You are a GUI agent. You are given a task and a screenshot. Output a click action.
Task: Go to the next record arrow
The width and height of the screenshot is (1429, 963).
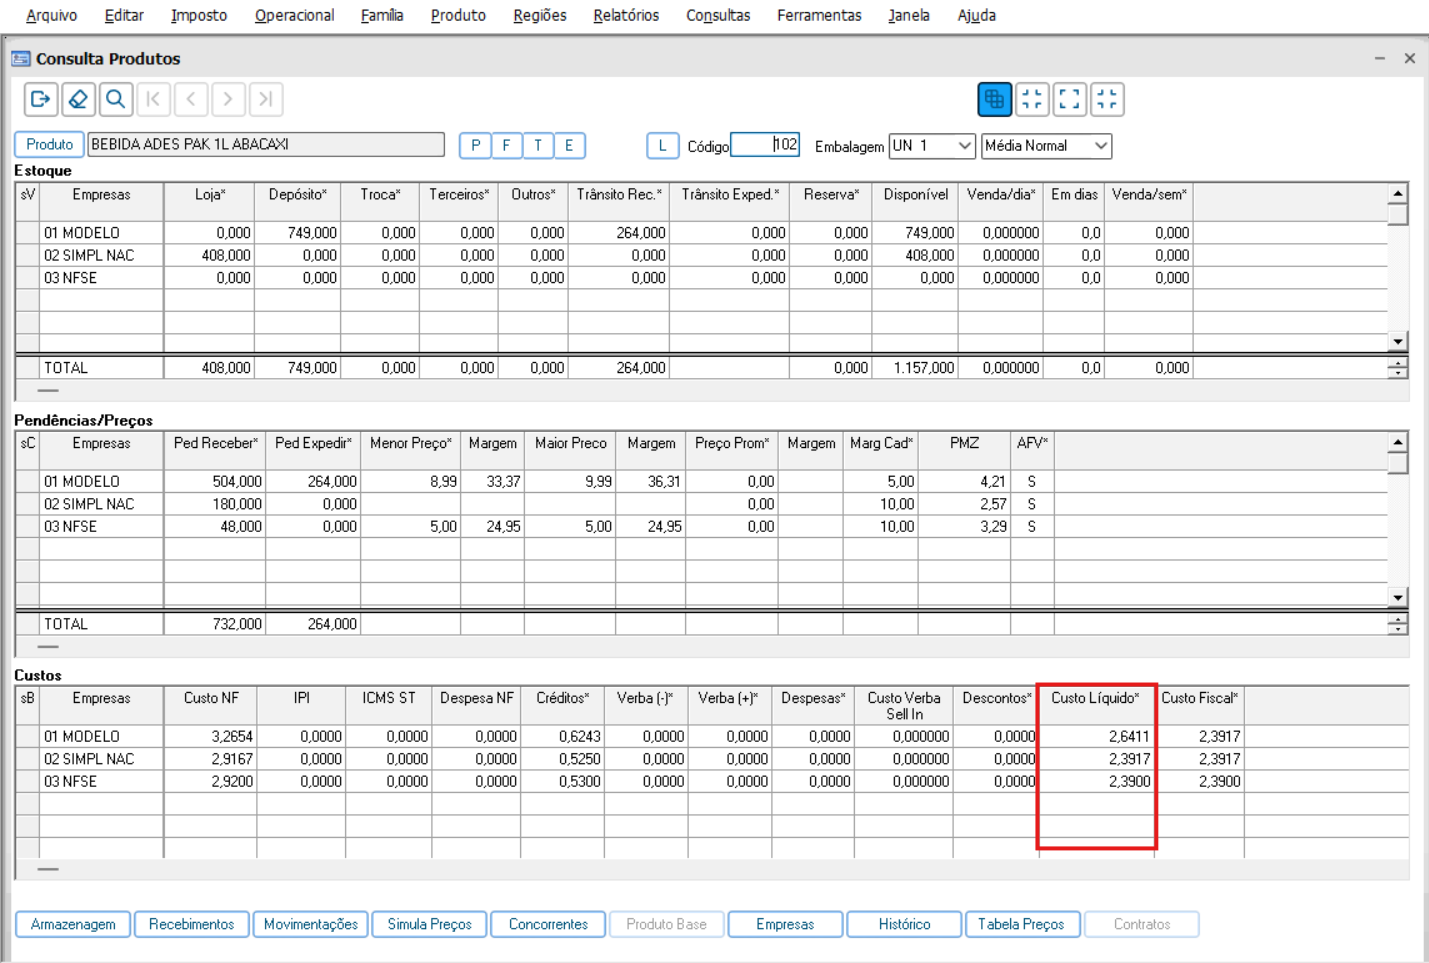[228, 99]
